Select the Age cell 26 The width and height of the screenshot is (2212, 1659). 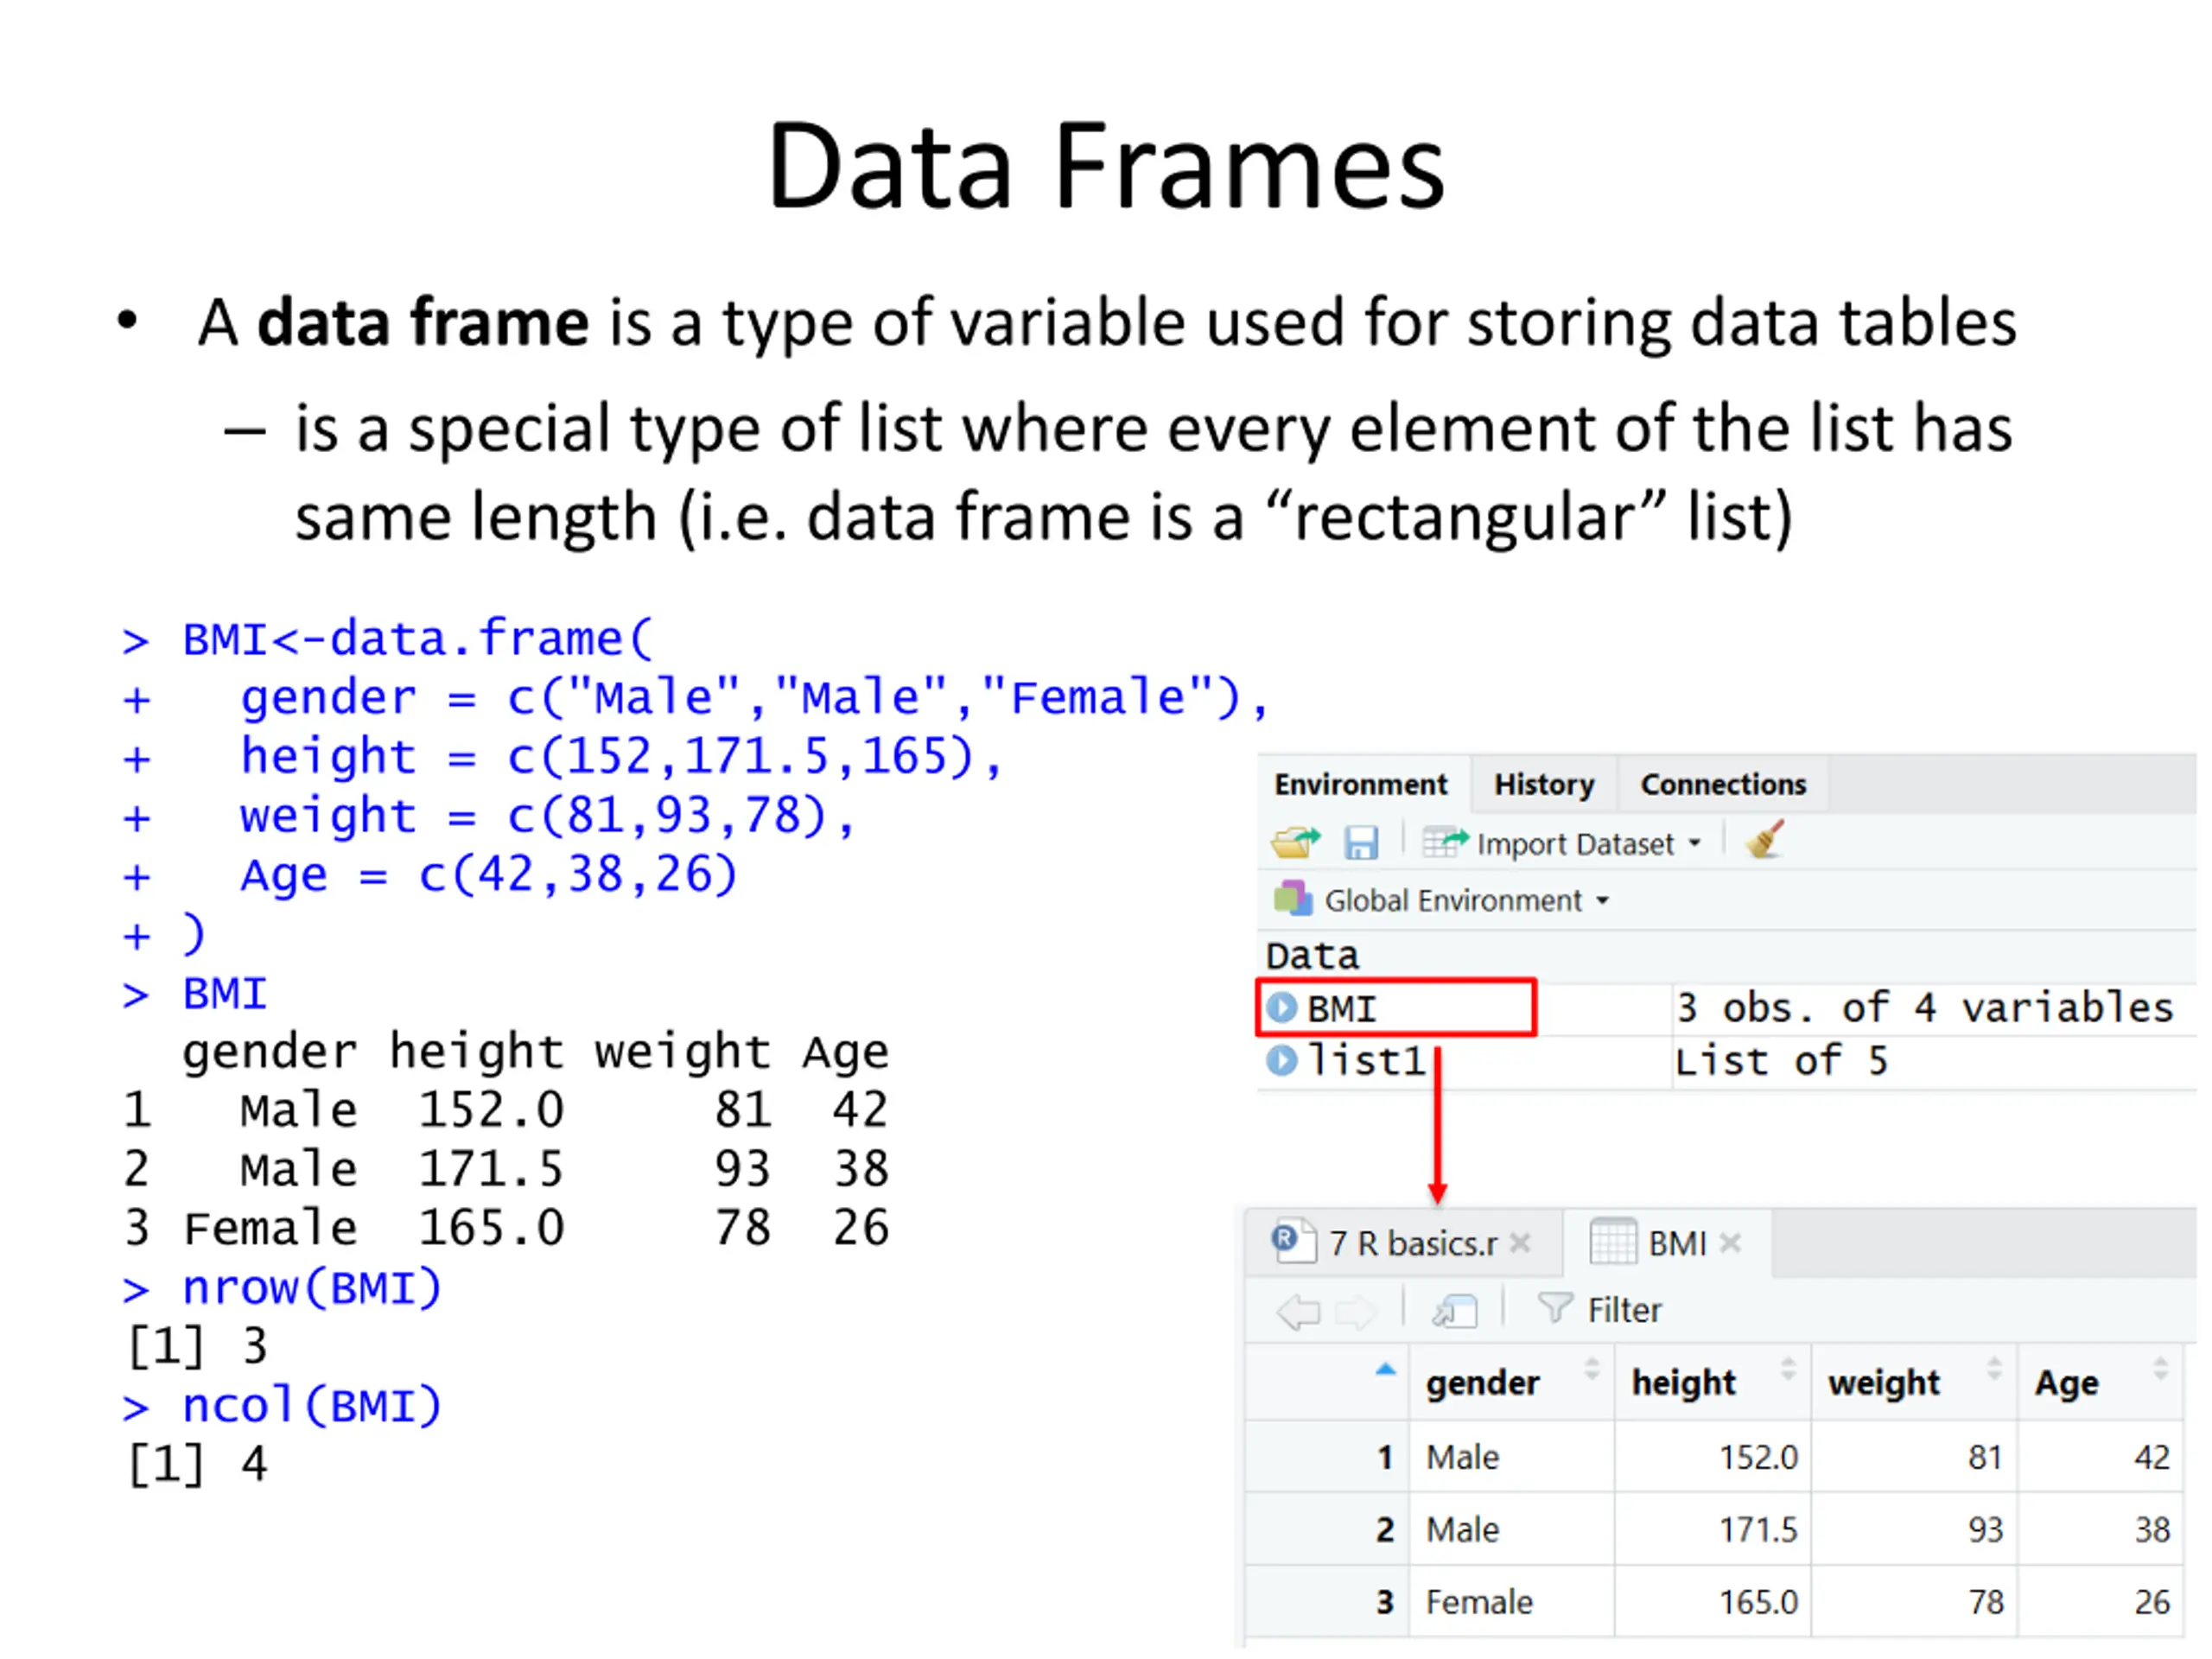[x=2100, y=1602]
